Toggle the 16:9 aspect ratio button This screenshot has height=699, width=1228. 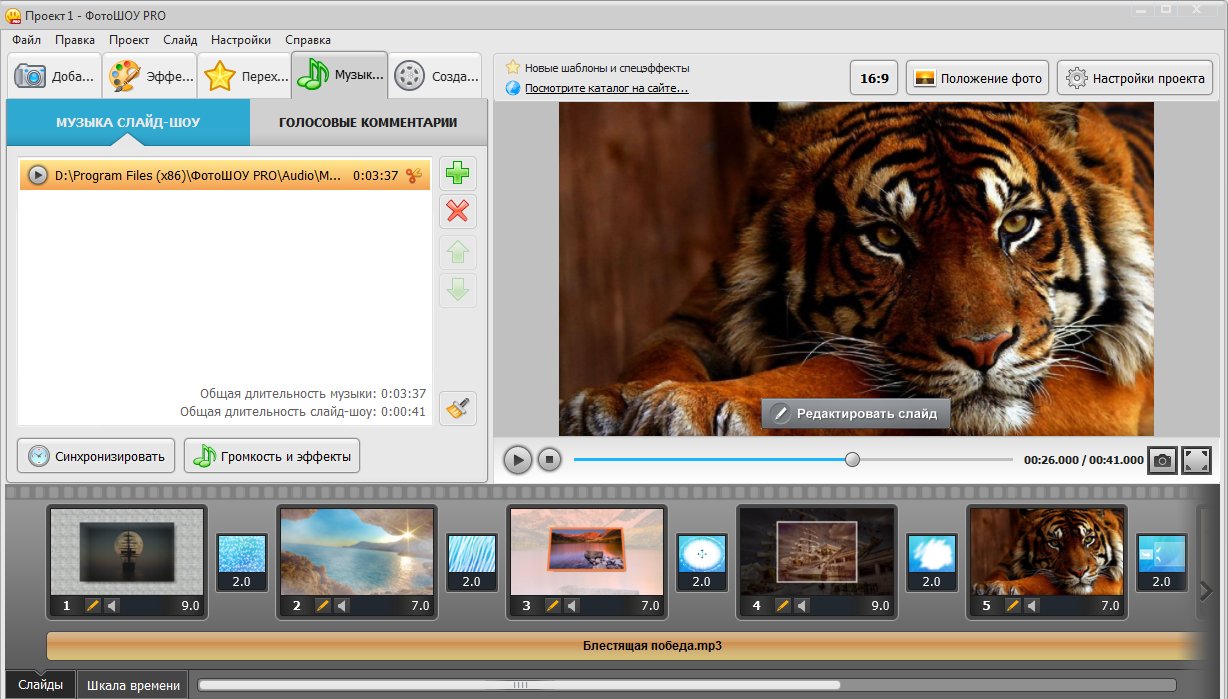(873, 78)
